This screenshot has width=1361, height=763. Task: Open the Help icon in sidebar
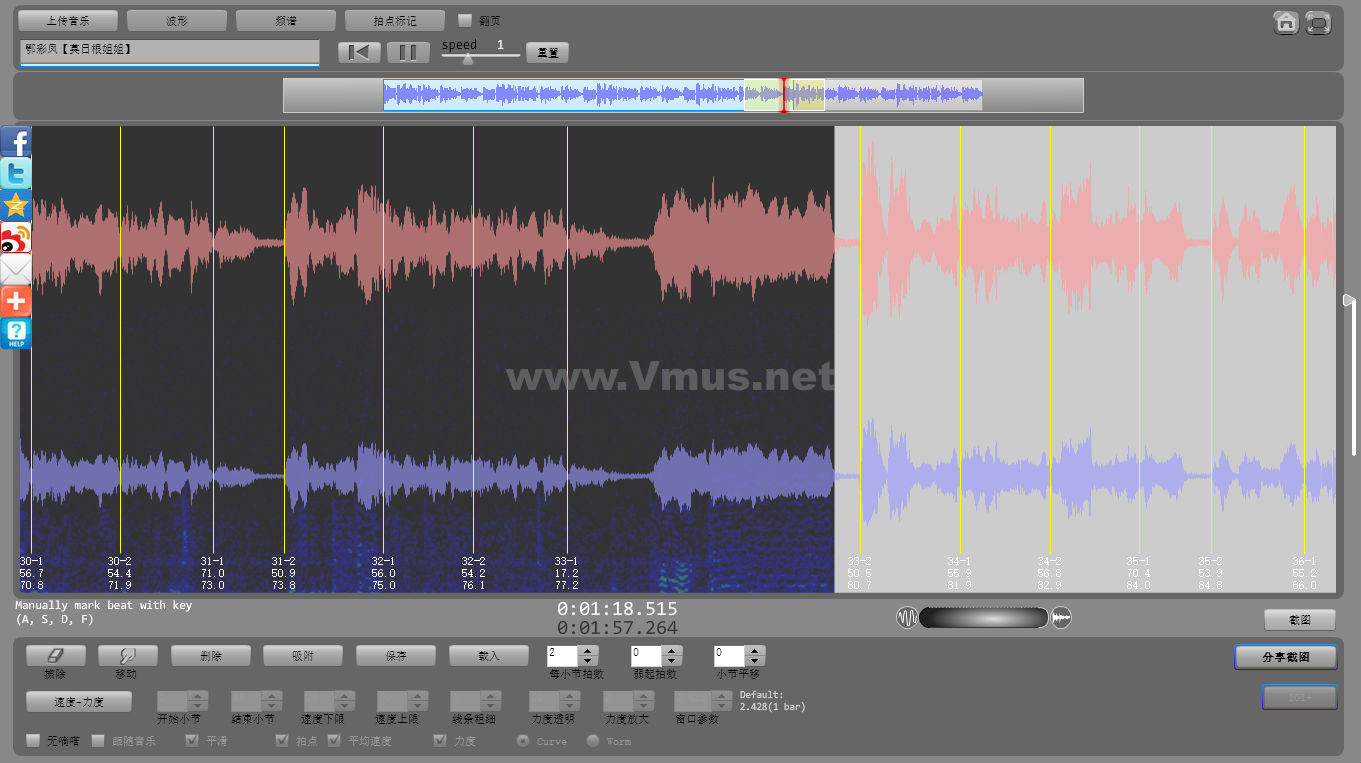pos(16,333)
